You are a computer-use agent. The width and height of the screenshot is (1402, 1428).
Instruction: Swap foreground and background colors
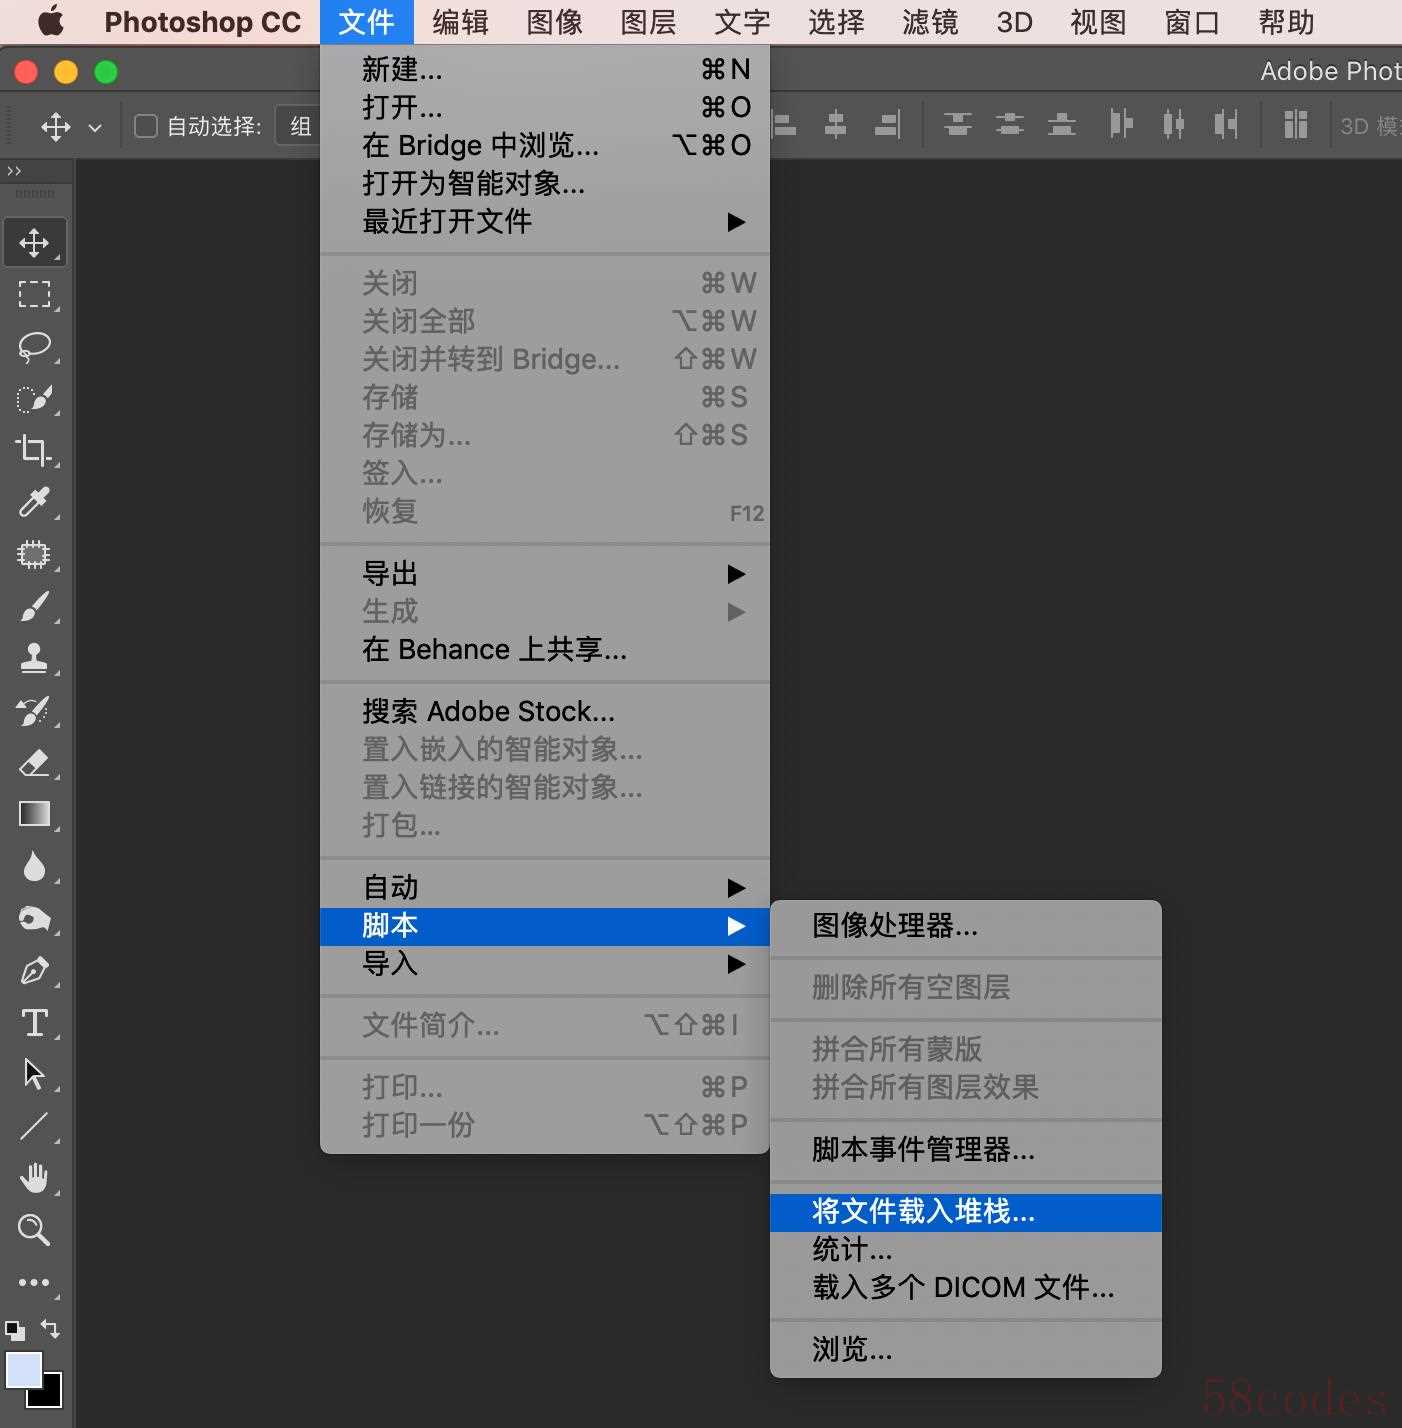50,1329
